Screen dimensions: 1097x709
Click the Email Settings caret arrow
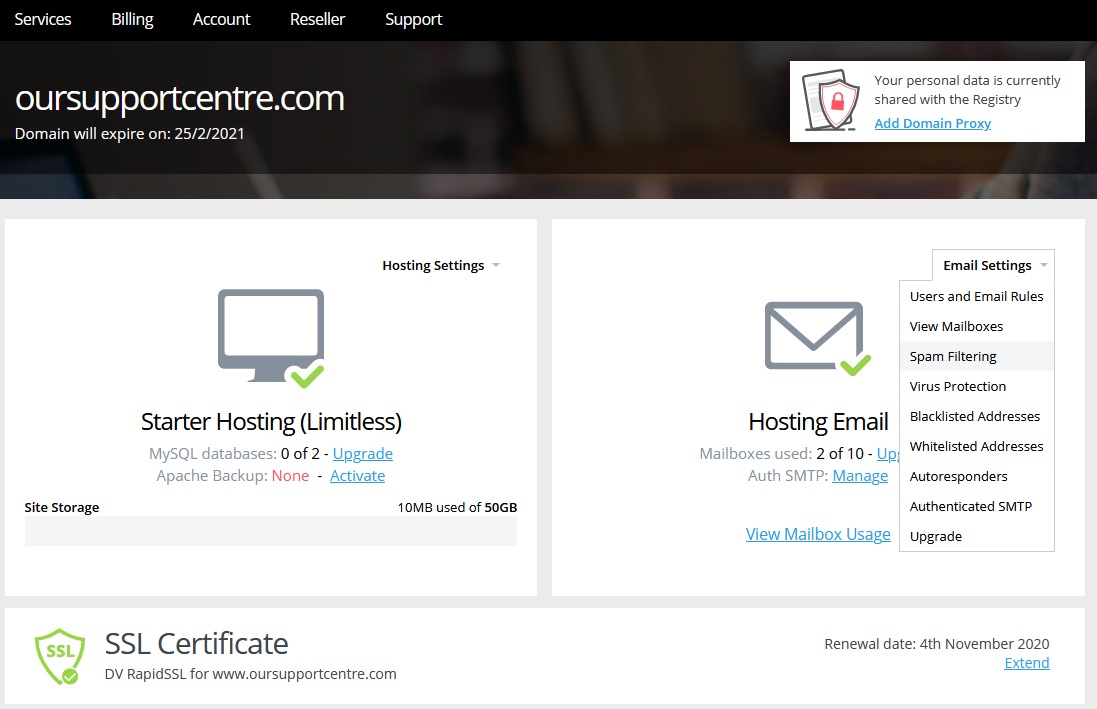click(1046, 265)
